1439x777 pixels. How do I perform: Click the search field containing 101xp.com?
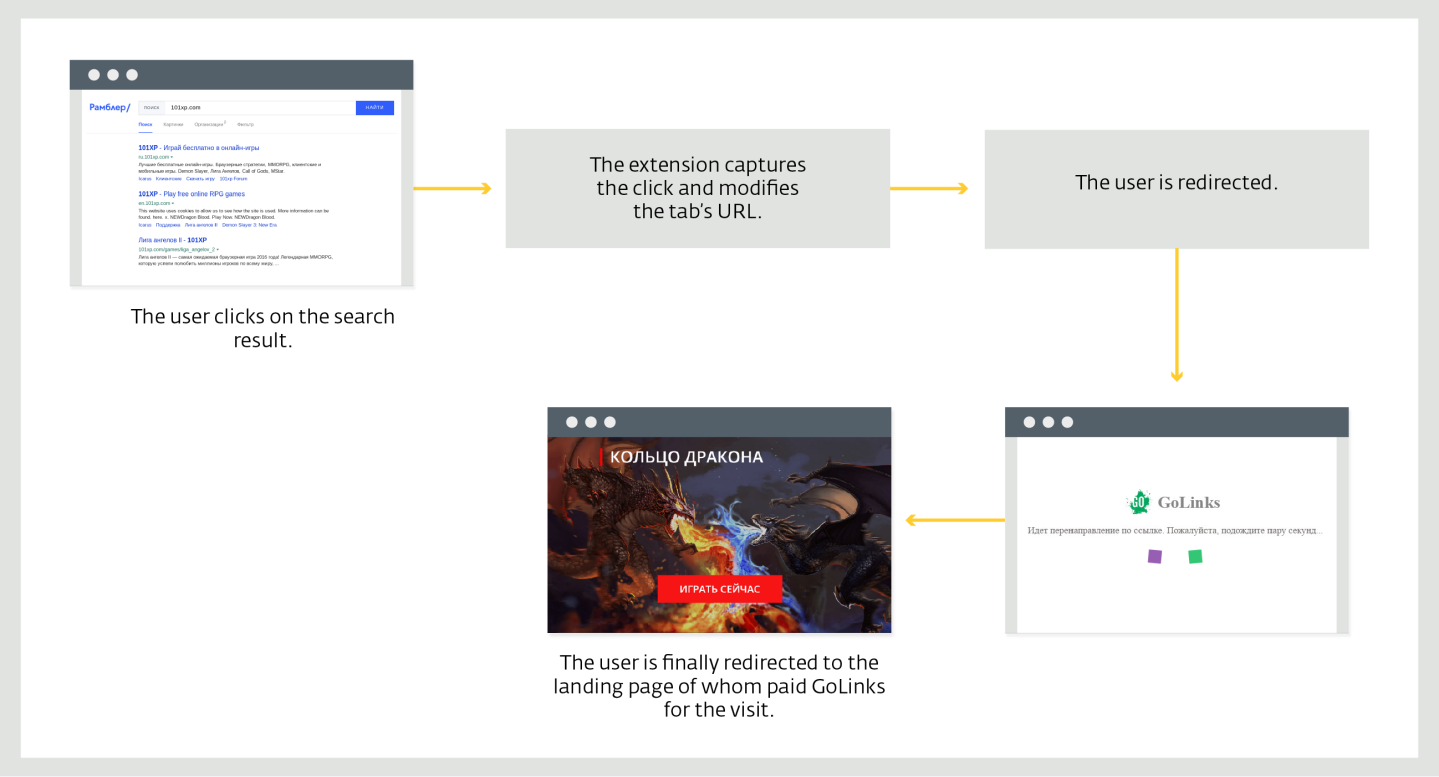pos(260,107)
